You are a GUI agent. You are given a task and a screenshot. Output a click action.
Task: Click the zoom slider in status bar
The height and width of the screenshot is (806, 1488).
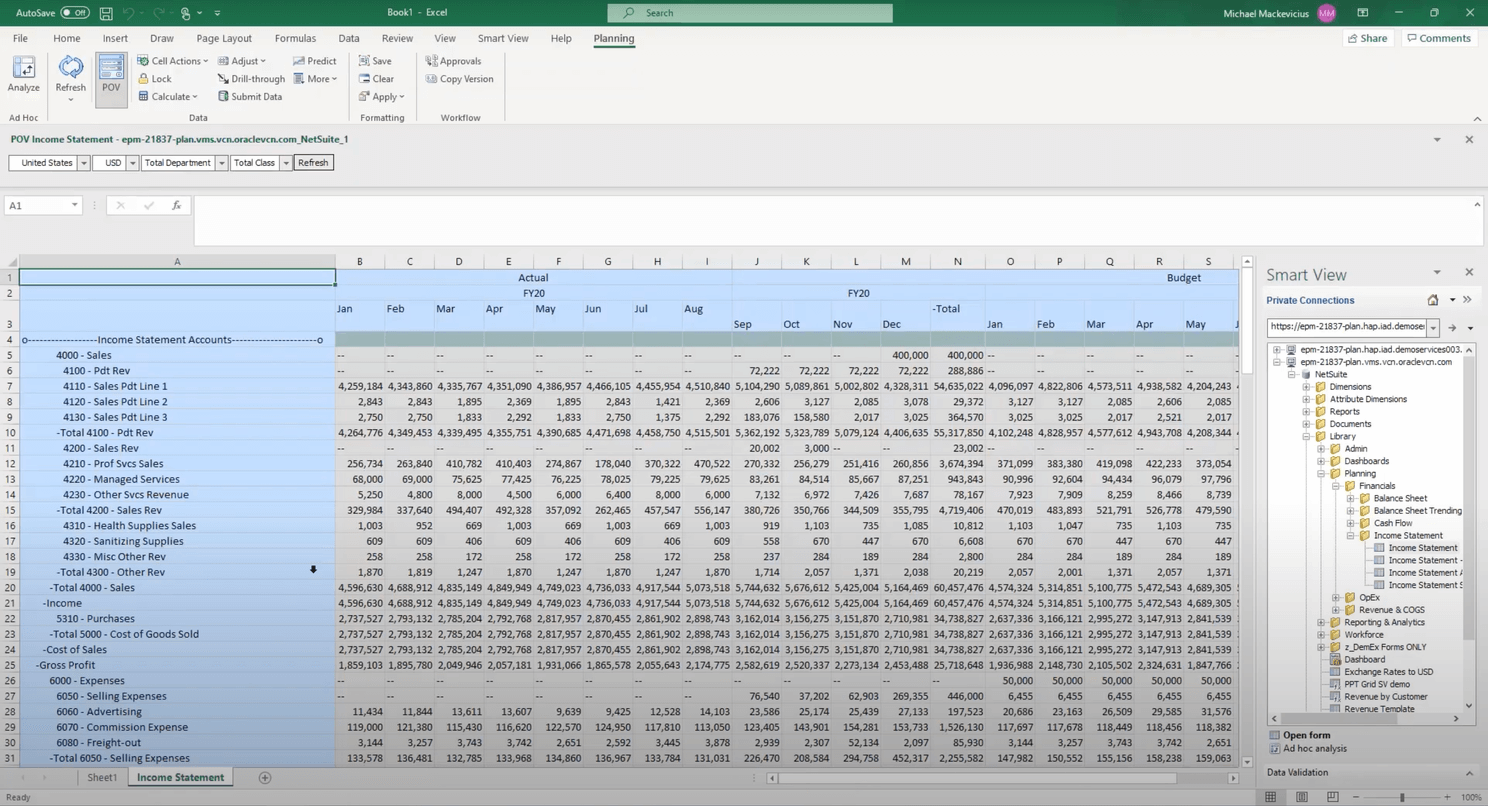pyautogui.click(x=1402, y=797)
